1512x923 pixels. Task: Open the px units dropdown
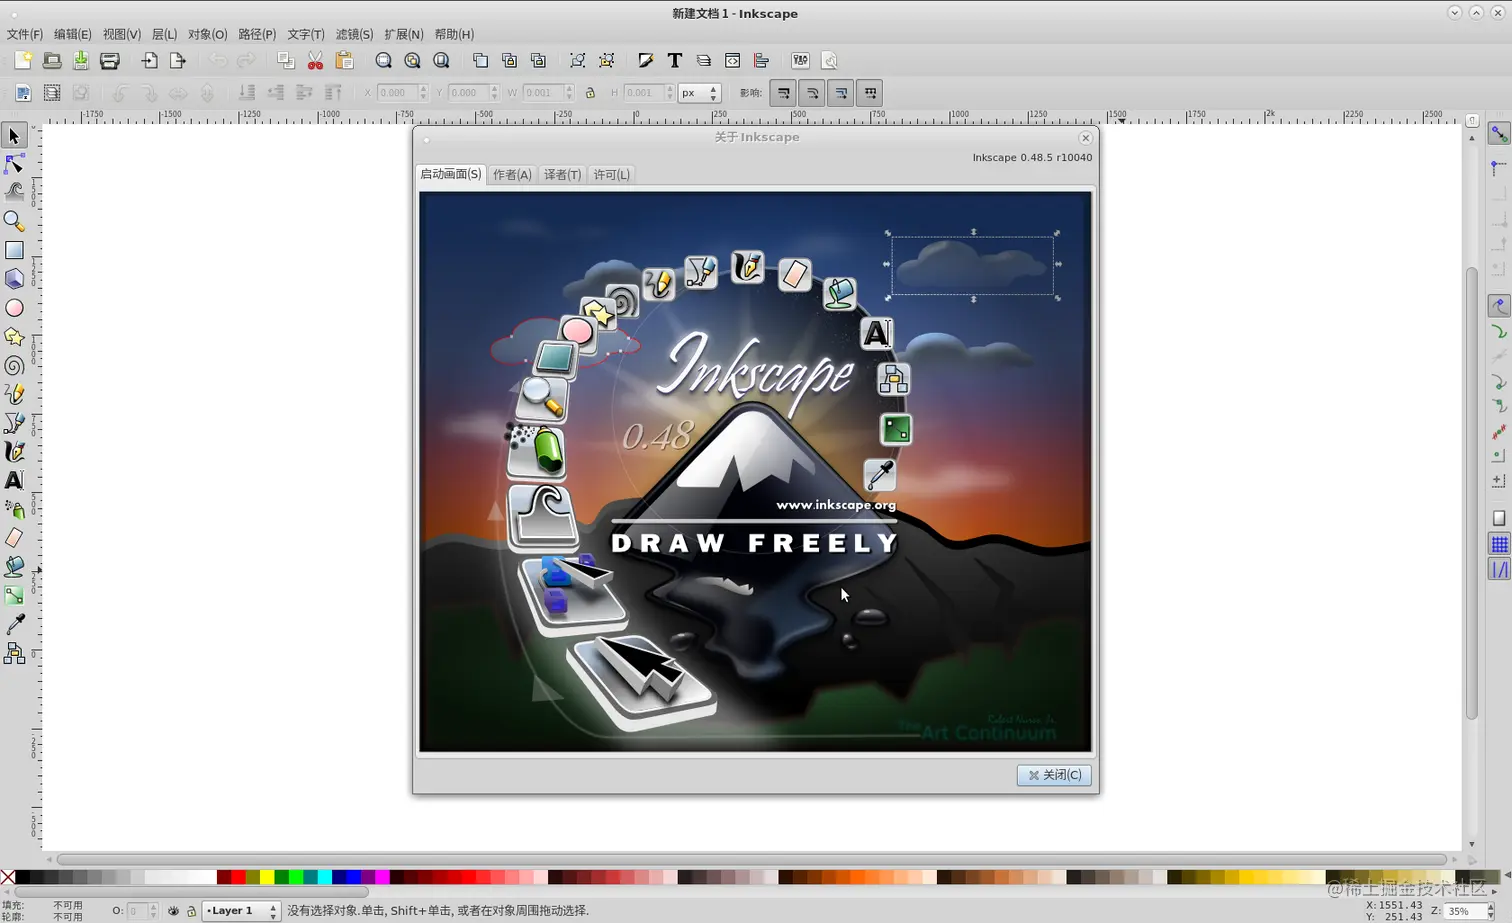699,93
